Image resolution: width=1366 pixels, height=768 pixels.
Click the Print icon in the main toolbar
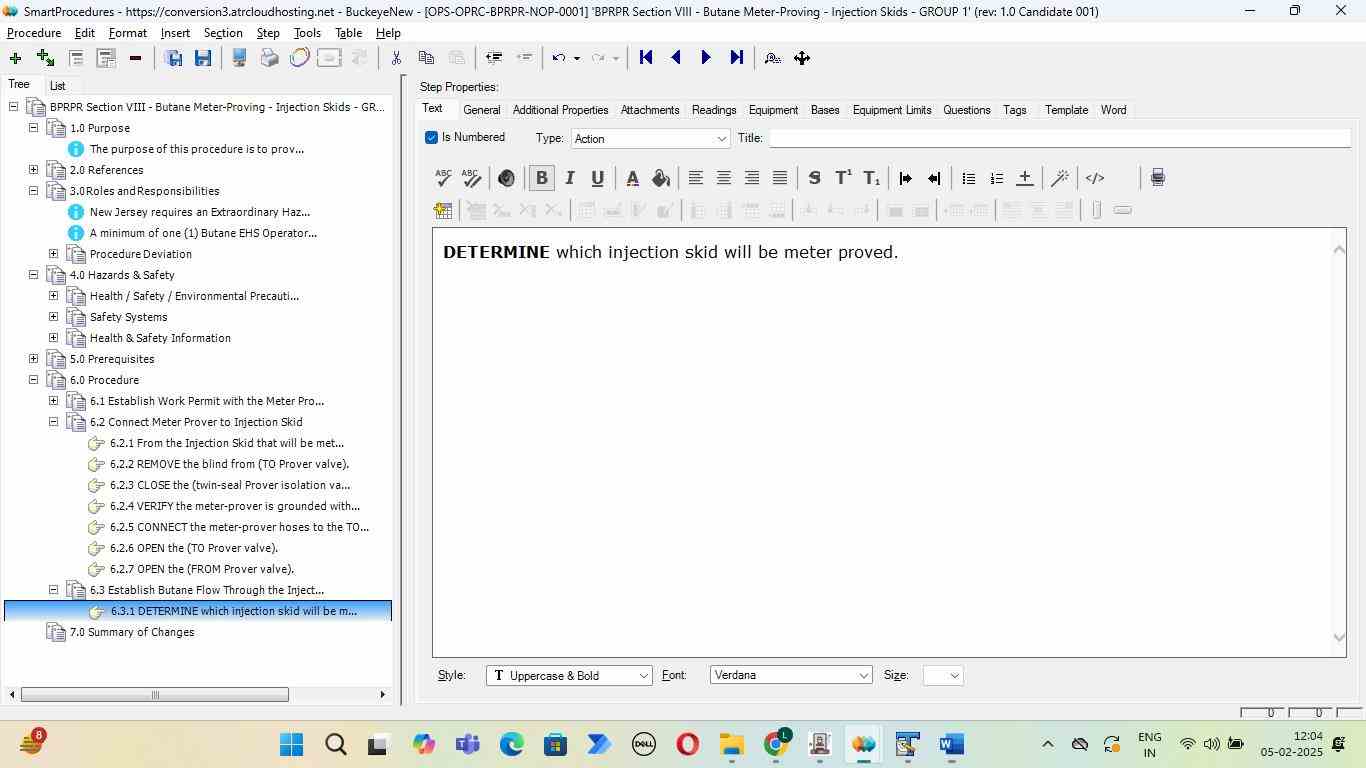[x=269, y=58]
